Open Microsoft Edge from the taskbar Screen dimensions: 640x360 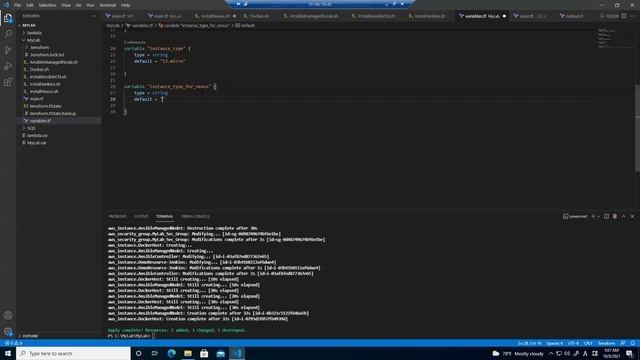pos(171,353)
